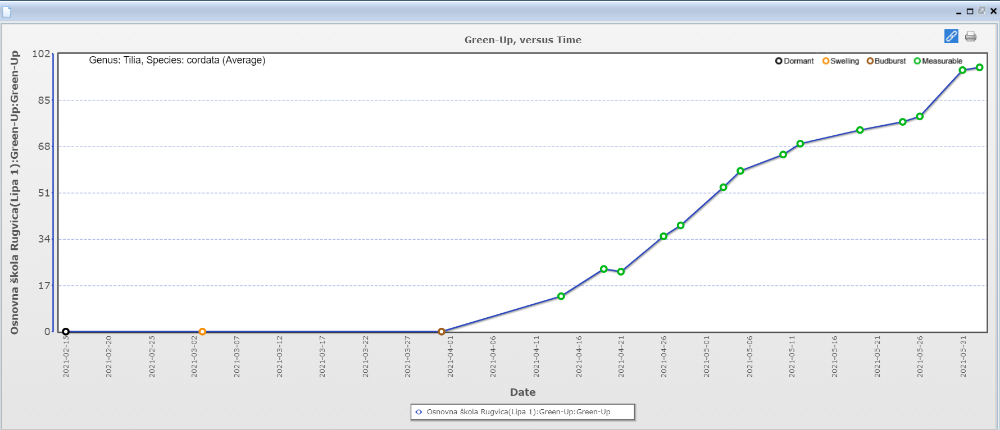
Task: Click the Dormant legend marker
Action: click(779, 61)
